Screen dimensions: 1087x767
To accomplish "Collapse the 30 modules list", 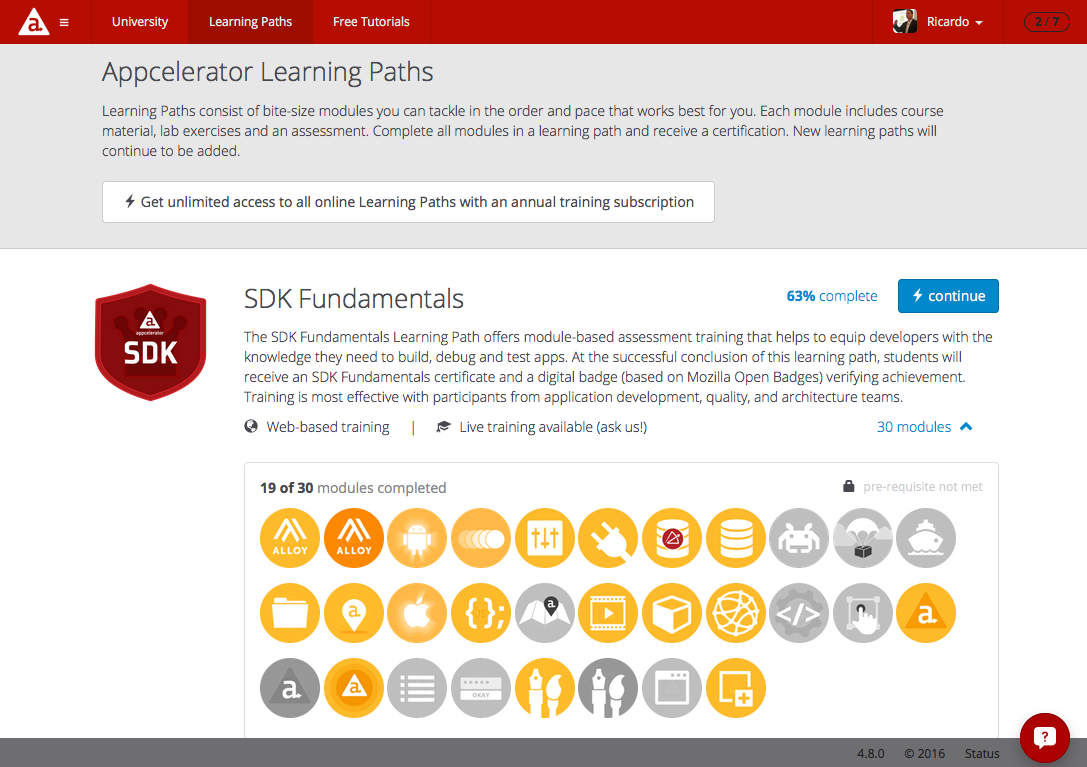I will pyautogui.click(x=924, y=426).
